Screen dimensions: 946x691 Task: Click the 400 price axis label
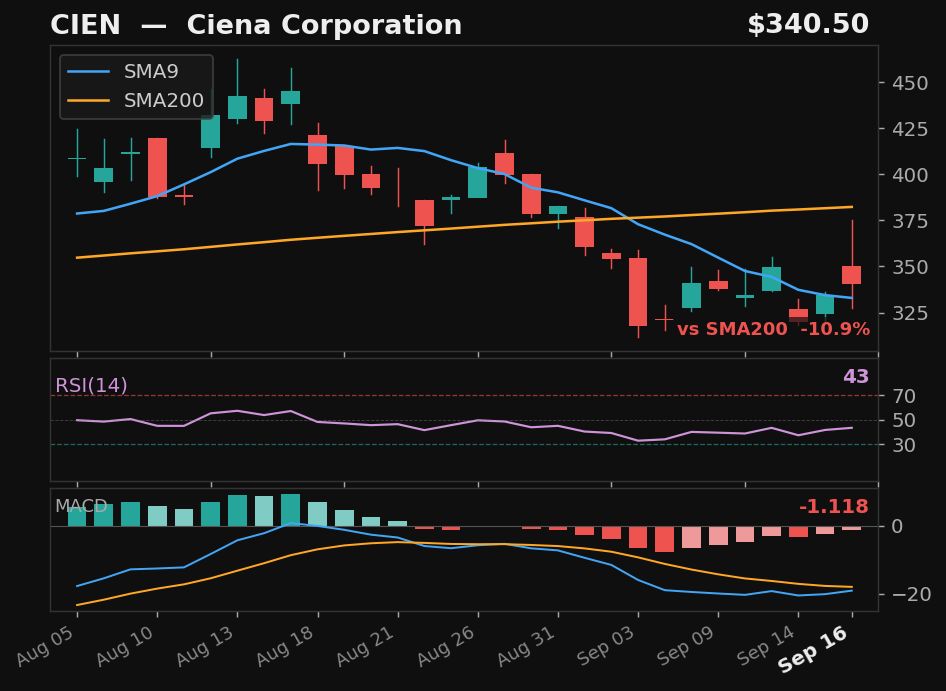[x=910, y=175]
